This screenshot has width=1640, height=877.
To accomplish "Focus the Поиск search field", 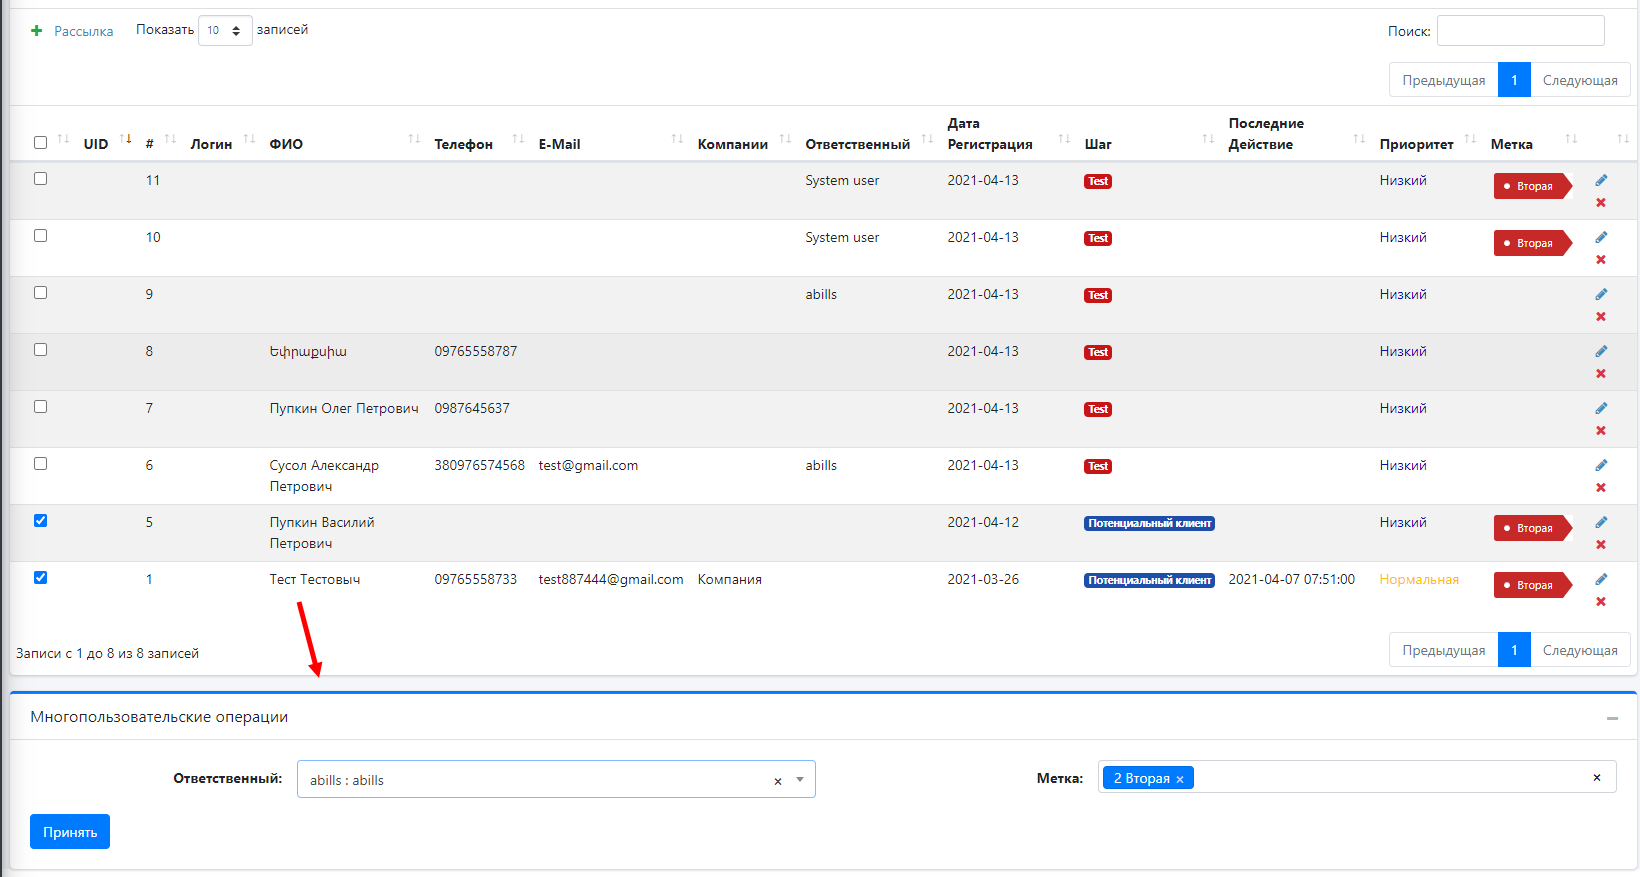I will 1520,31.
